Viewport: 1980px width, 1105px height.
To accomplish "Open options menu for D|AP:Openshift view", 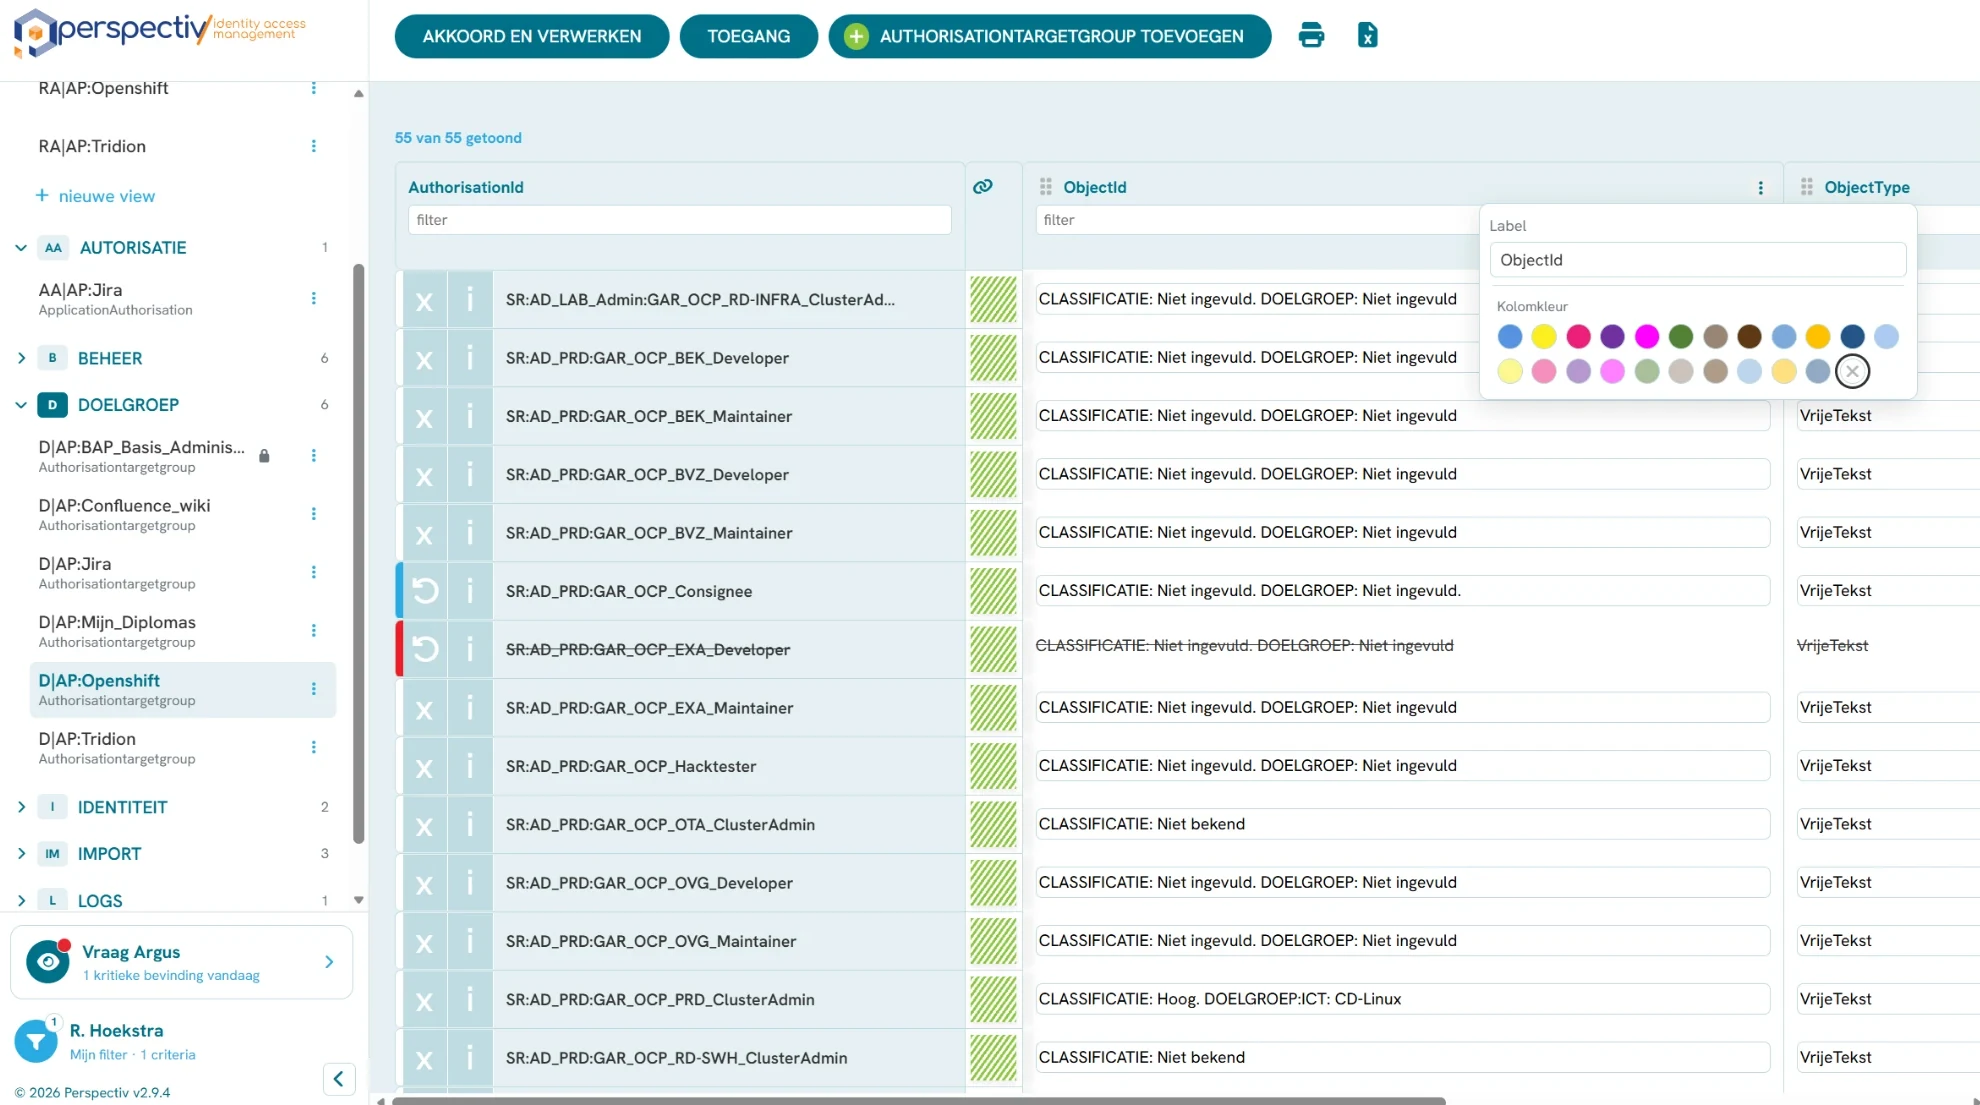I will click(314, 689).
